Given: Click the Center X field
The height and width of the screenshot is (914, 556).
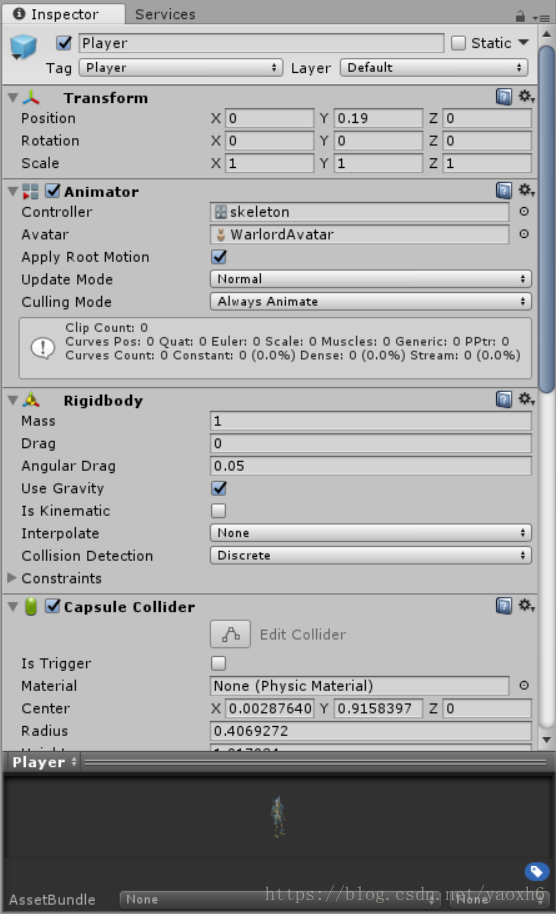Looking at the screenshot, I should [x=270, y=708].
